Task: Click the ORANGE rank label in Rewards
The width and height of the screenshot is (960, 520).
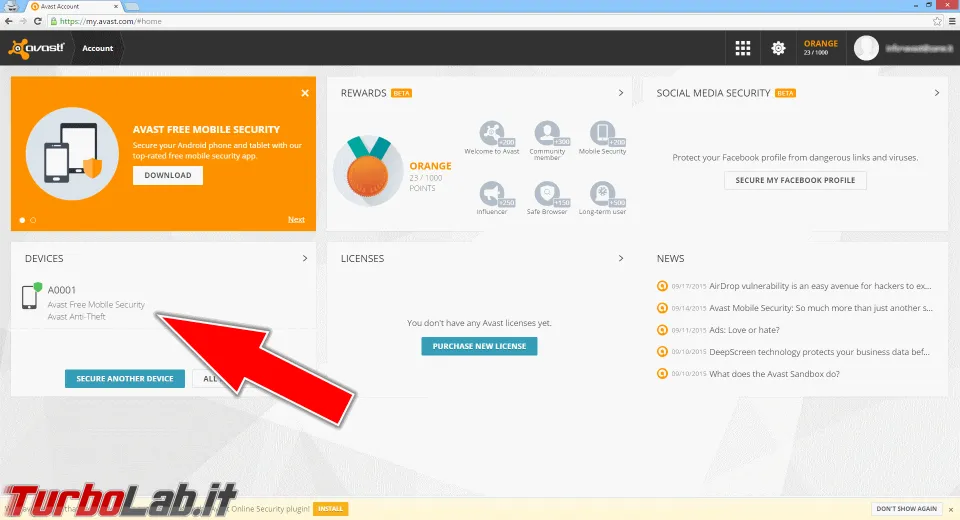Action: coord(430,166)
